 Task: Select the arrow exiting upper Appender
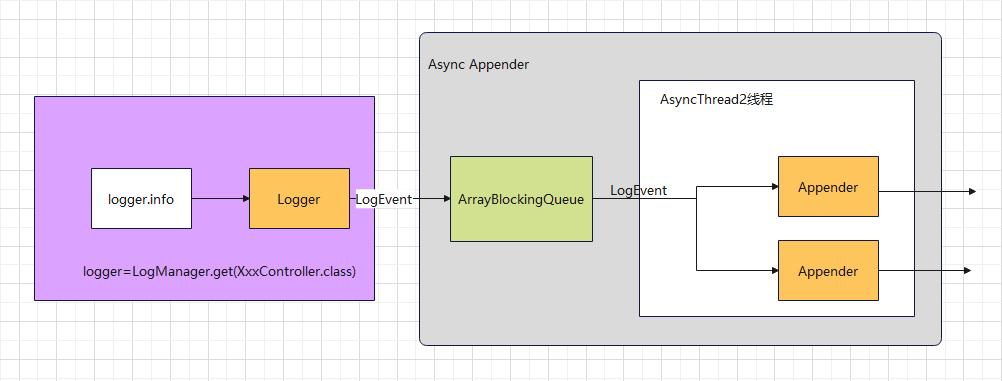pos(927,191)
